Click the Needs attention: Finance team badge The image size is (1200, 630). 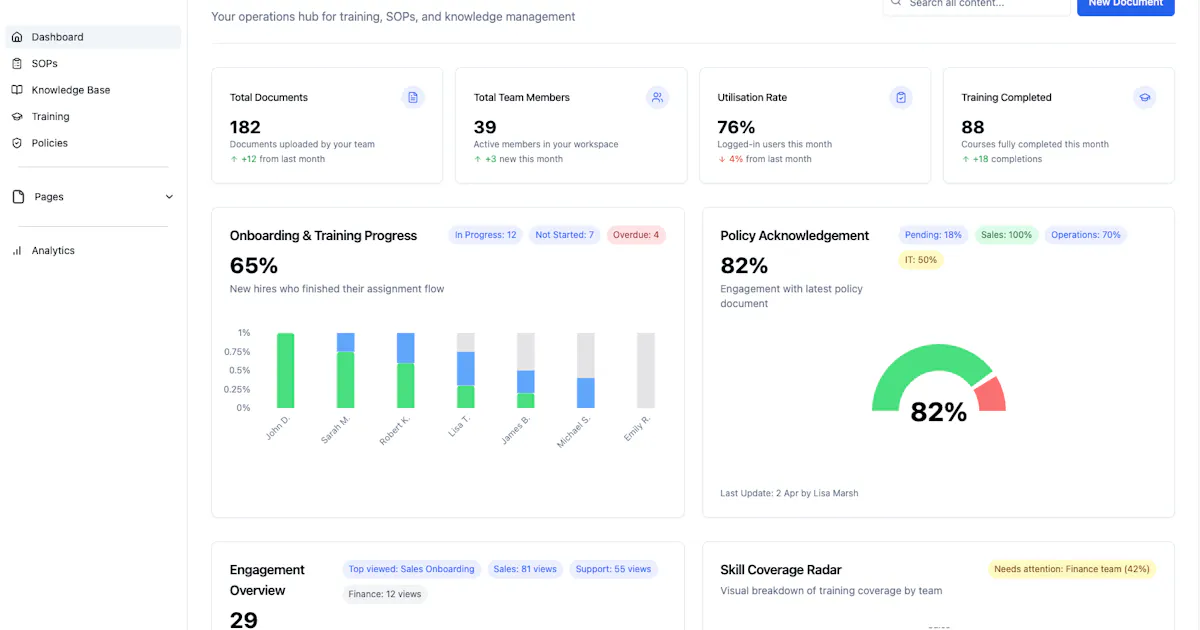click(1072, 569)
